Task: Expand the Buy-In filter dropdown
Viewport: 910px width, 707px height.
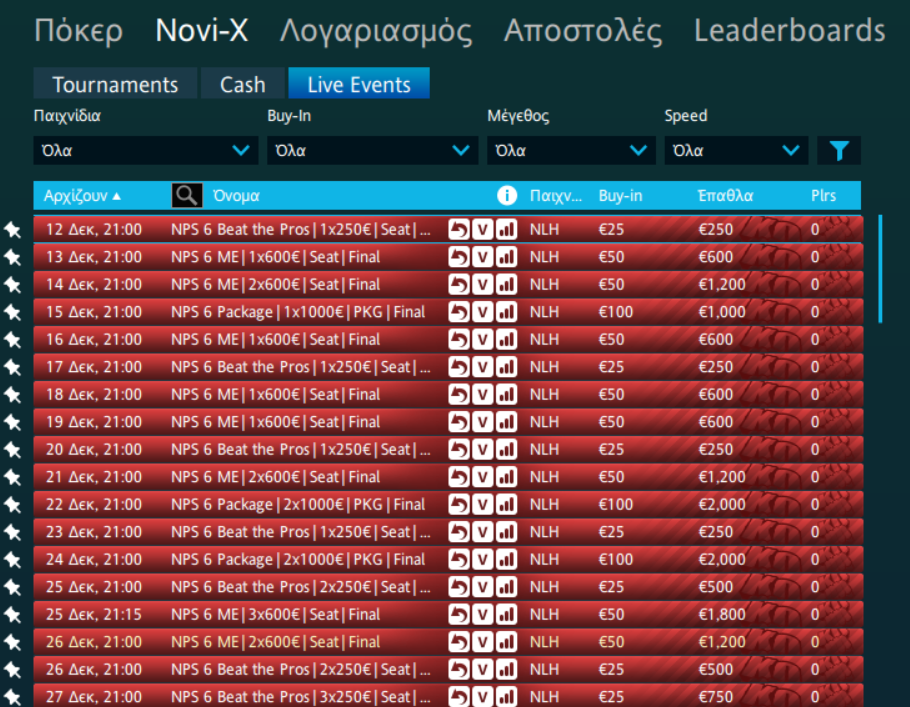Action: pos(371,151)
